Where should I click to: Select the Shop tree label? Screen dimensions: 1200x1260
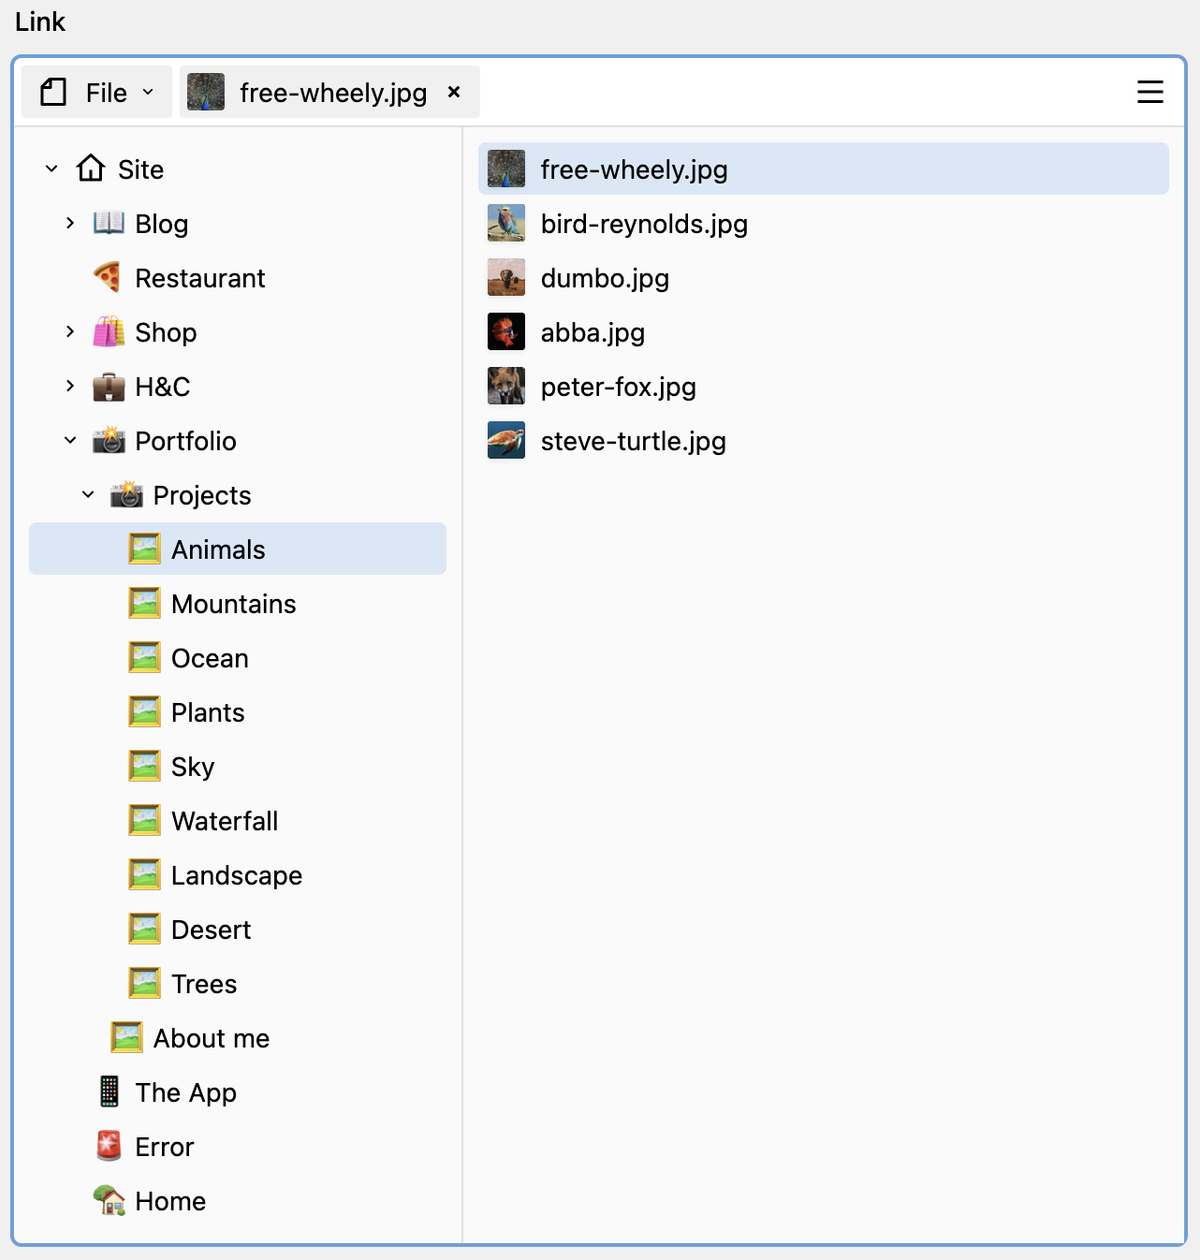(166, 332)
